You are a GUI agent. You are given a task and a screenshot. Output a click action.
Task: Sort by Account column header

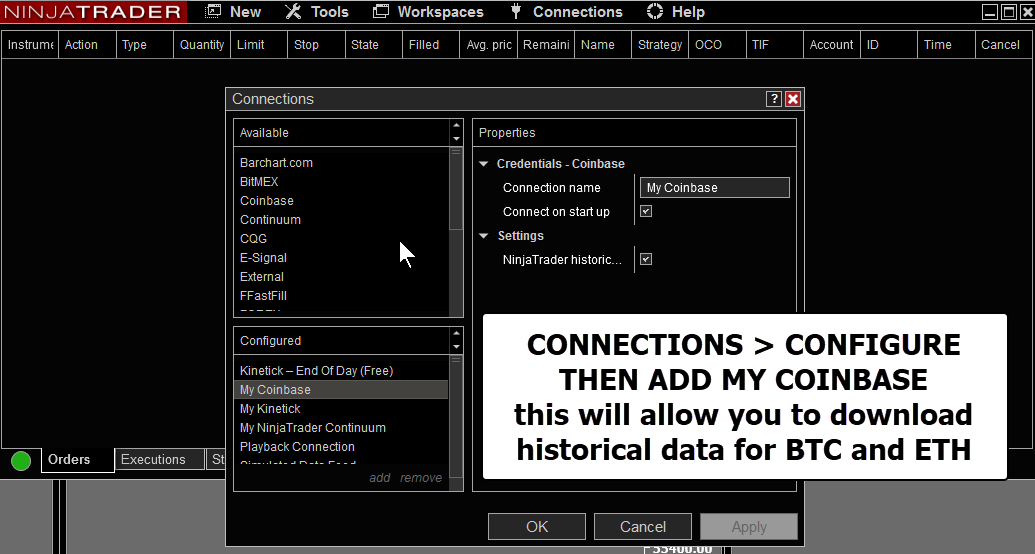(832, 44)
